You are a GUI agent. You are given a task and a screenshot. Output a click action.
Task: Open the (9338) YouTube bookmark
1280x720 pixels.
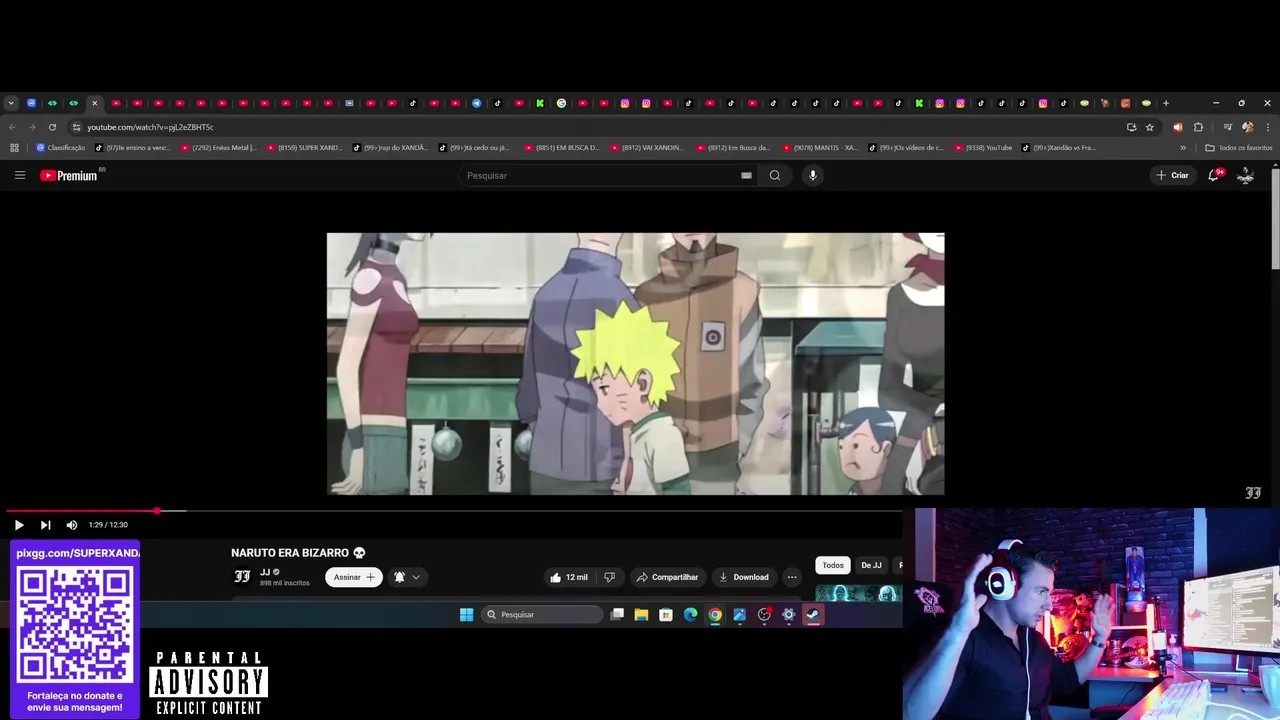(x=983, y=148)
